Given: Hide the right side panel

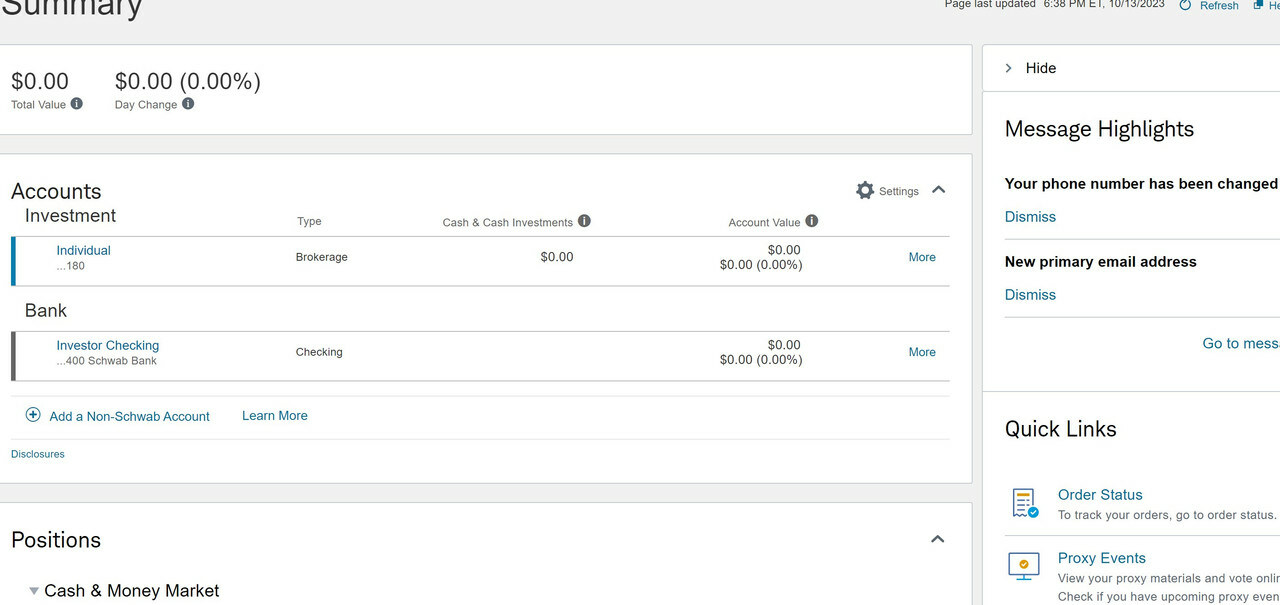Looking at the screenshot, I should coord(1031,68).
